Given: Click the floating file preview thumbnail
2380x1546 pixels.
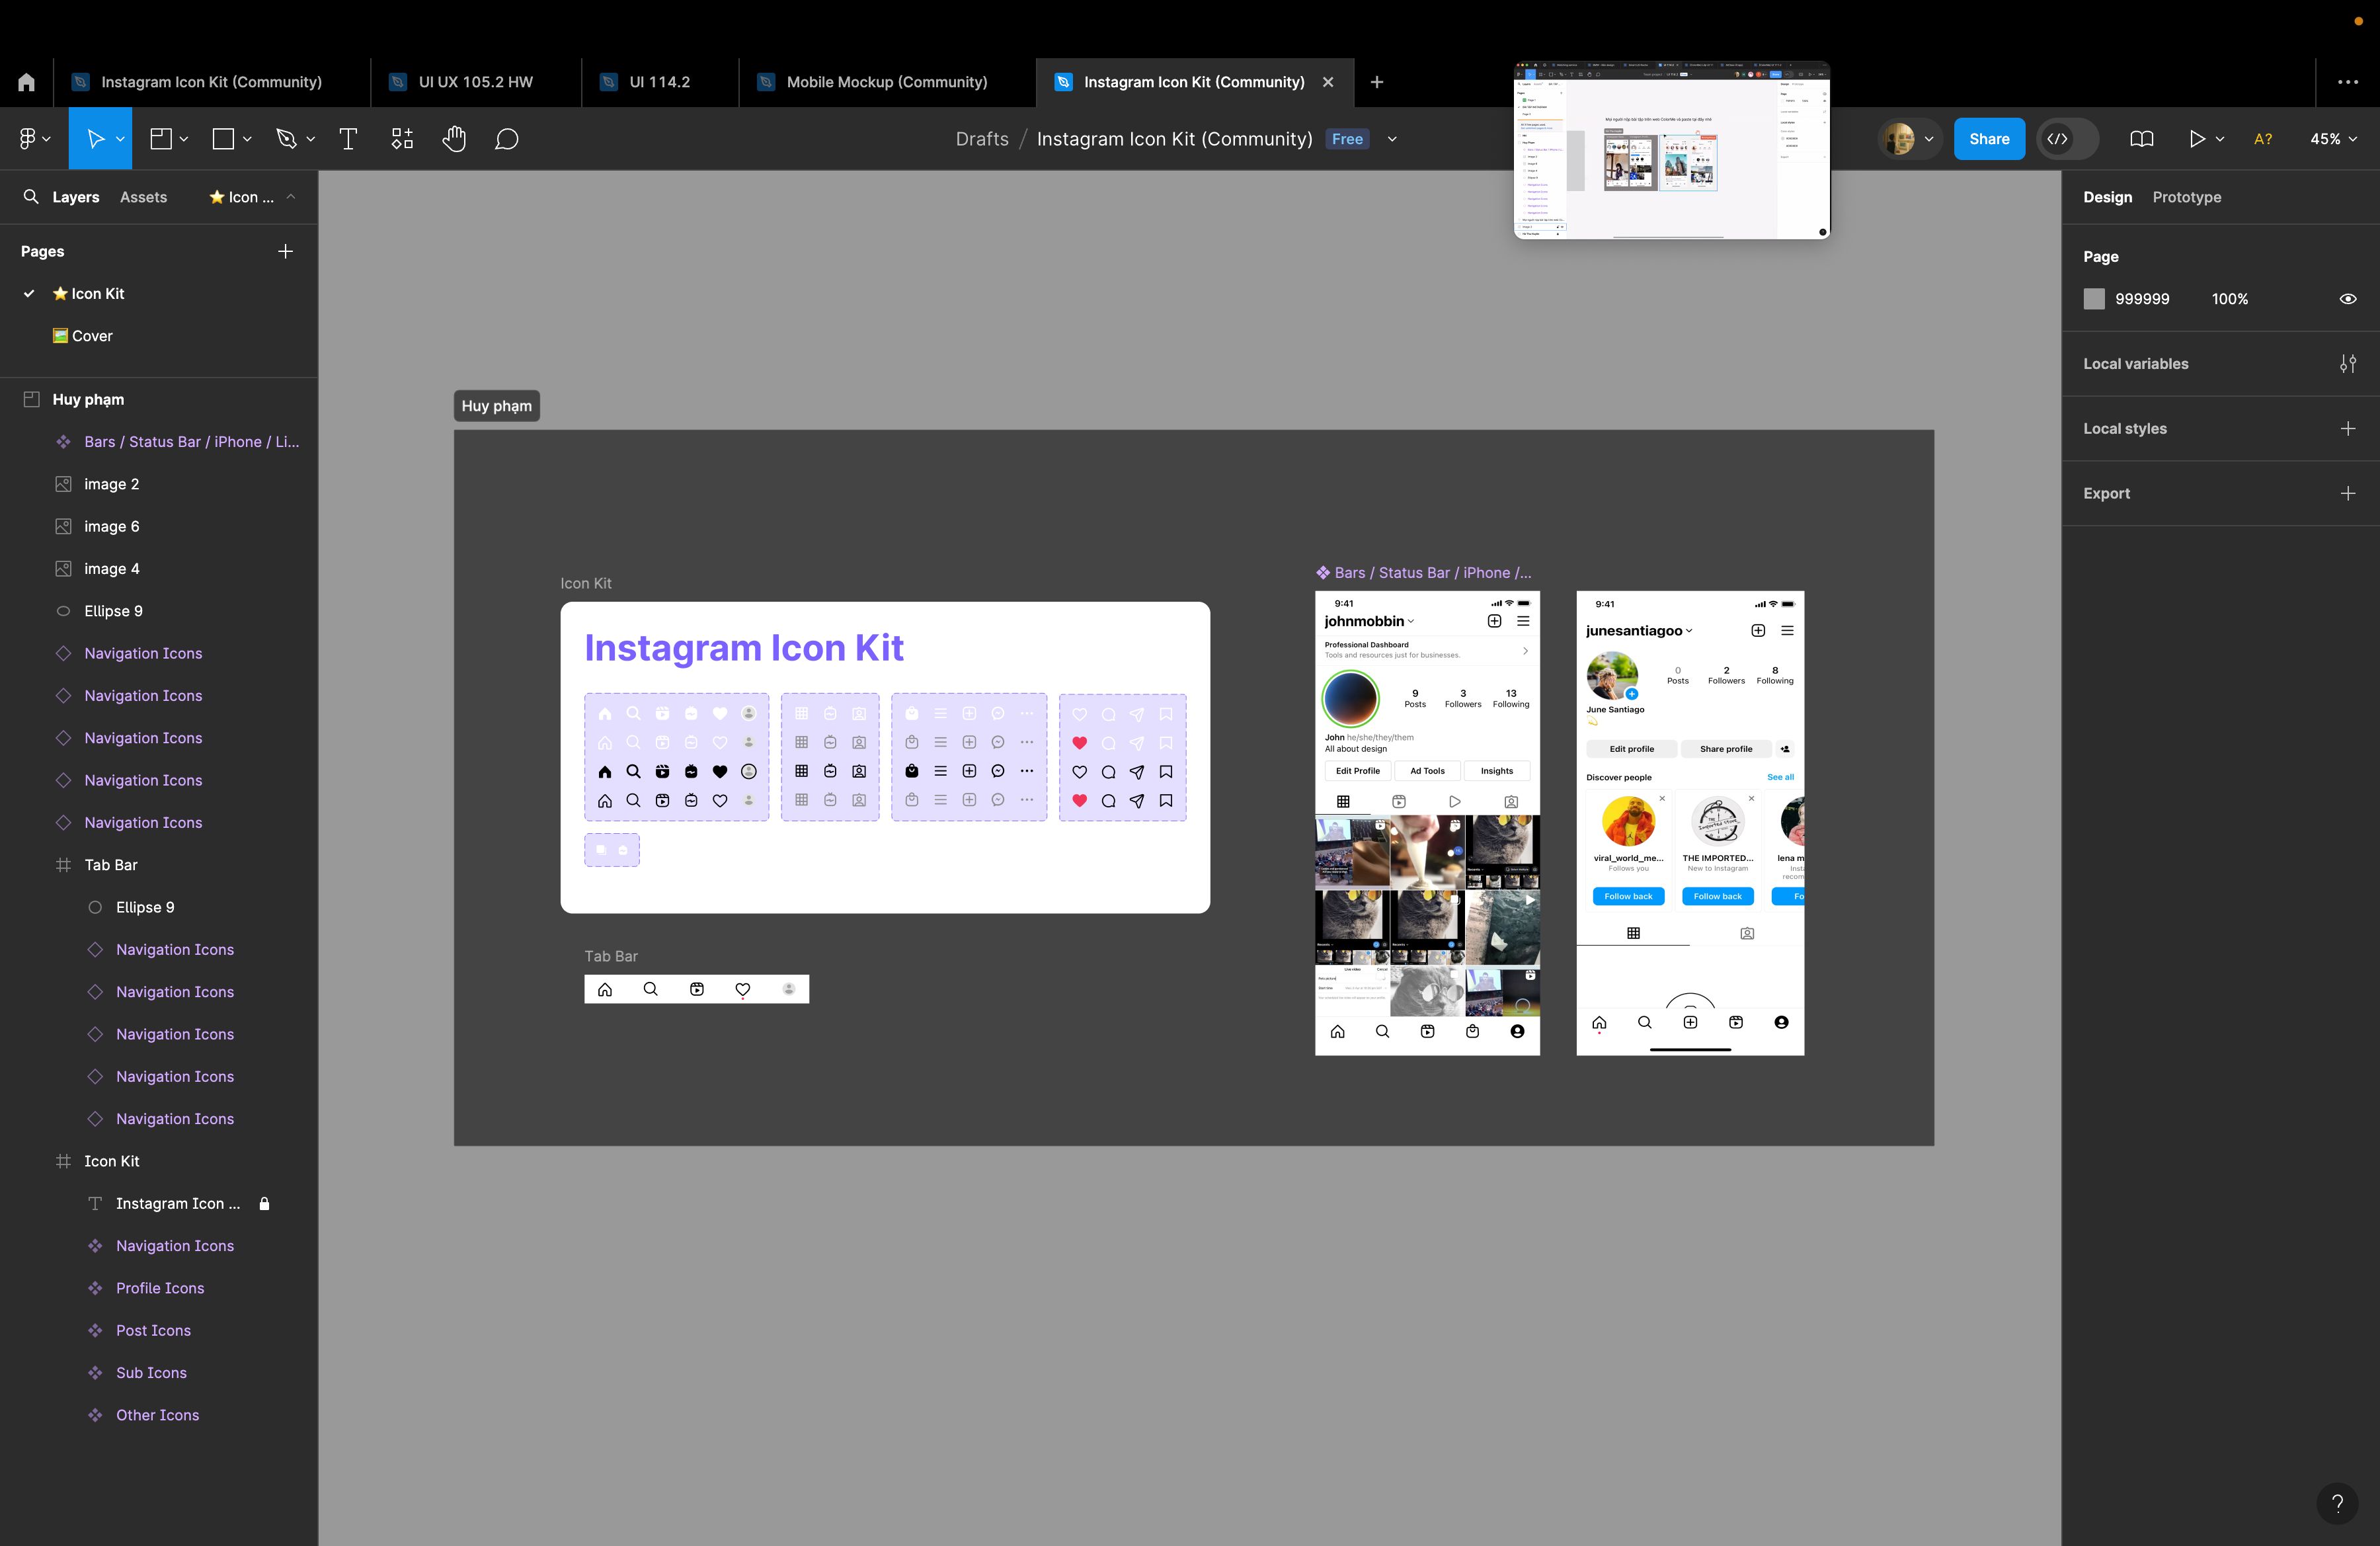Looking at the screenshot, I should pyautogui.click(x=1672, y=150).
